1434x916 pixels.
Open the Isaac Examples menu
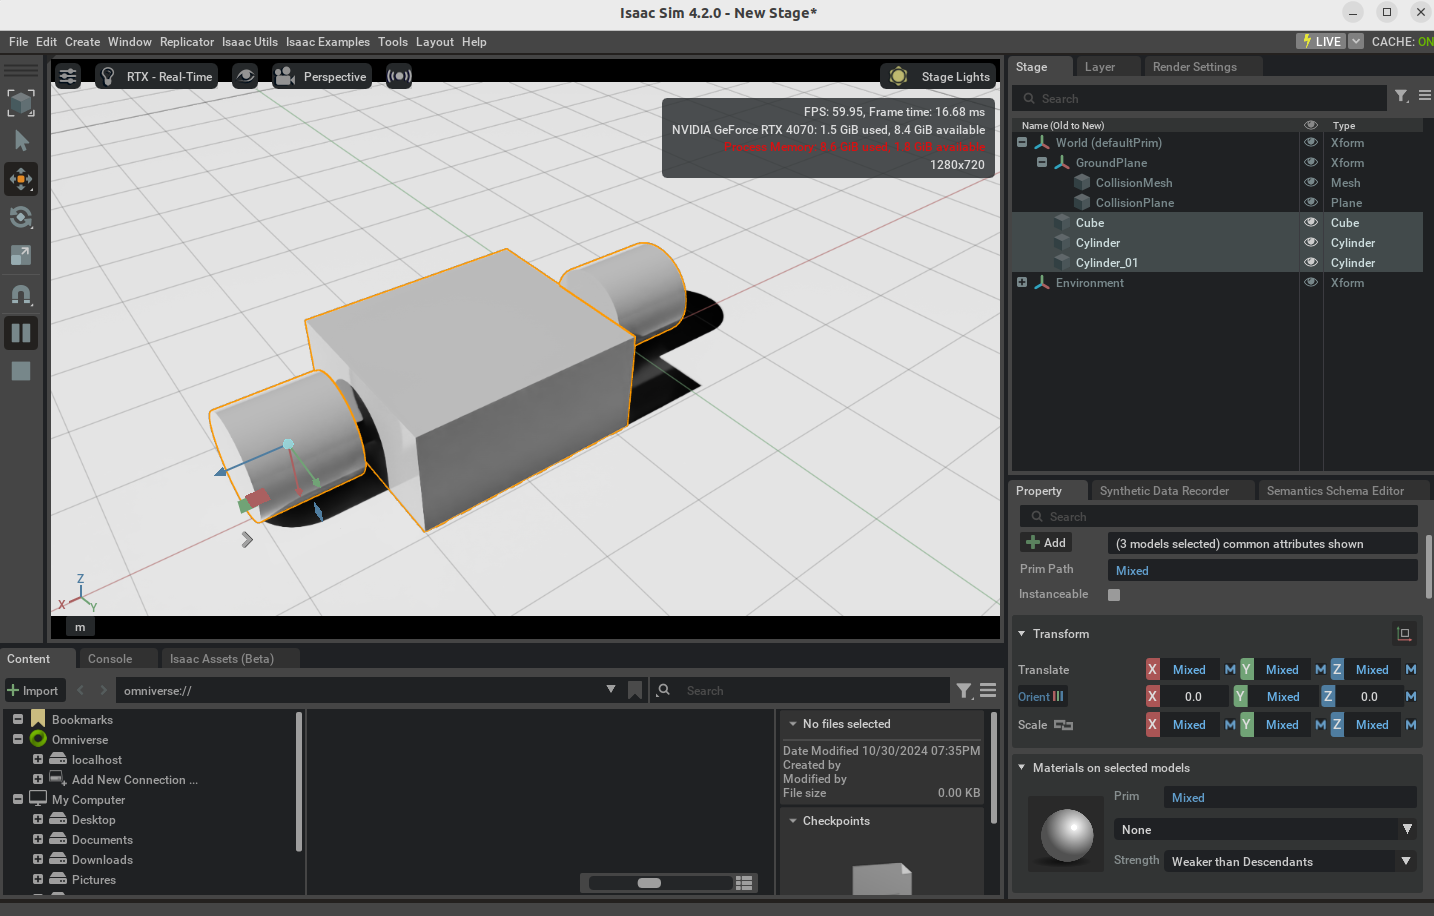327,42
